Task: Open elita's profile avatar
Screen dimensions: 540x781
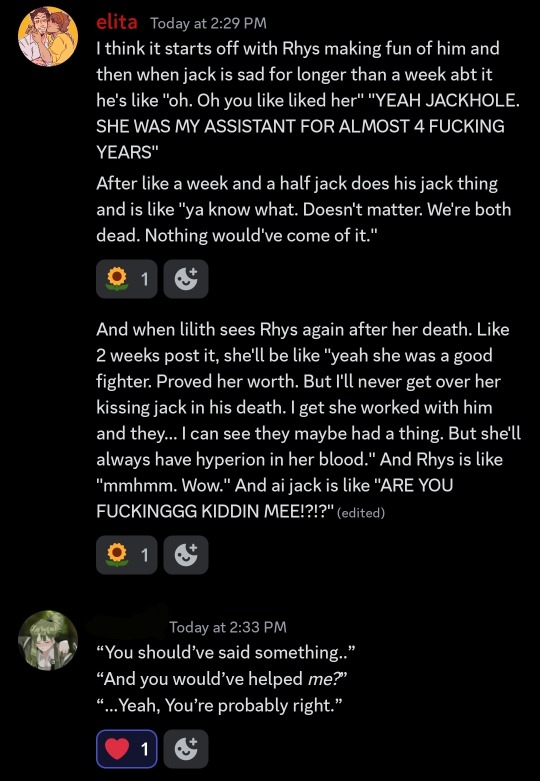Action: [x=48, y=36]
